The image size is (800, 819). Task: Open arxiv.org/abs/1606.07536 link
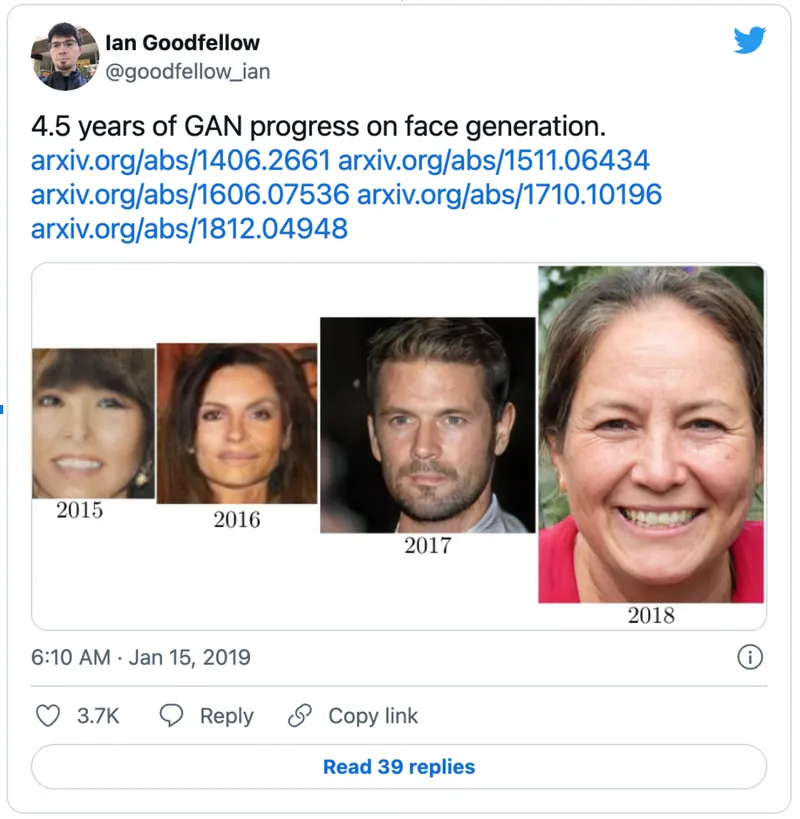[x=180, y=194]
